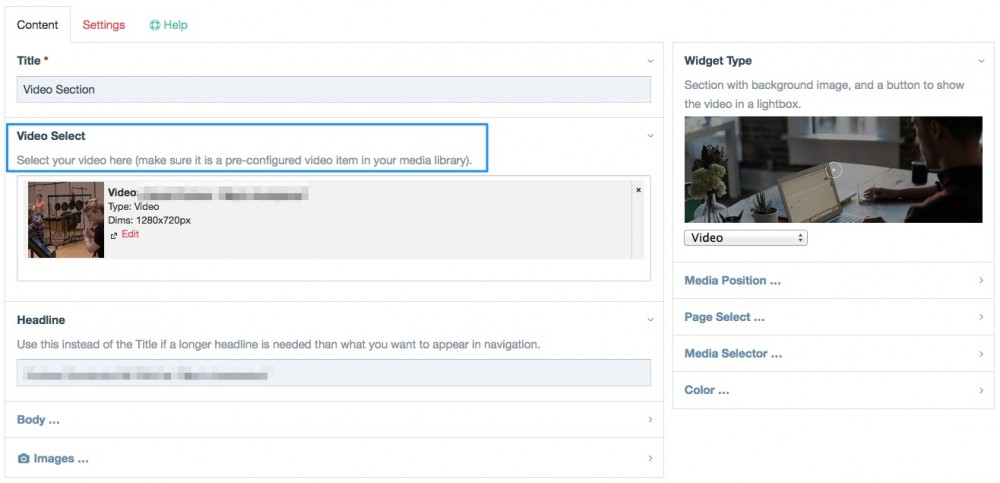This screenshot has width=1000, height=483.
Task: Collapse the Title field chevron
Action: [650, 61]
